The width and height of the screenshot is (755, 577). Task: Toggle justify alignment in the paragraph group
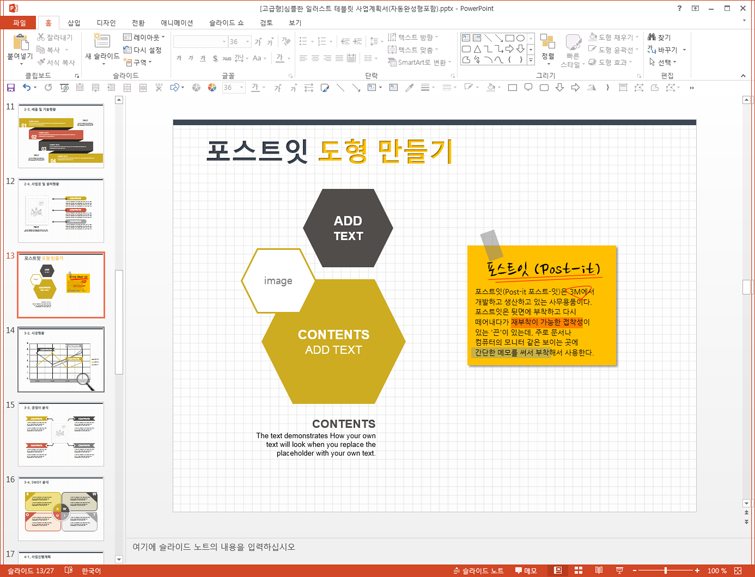pyautogui.click(x=339, y=58)
